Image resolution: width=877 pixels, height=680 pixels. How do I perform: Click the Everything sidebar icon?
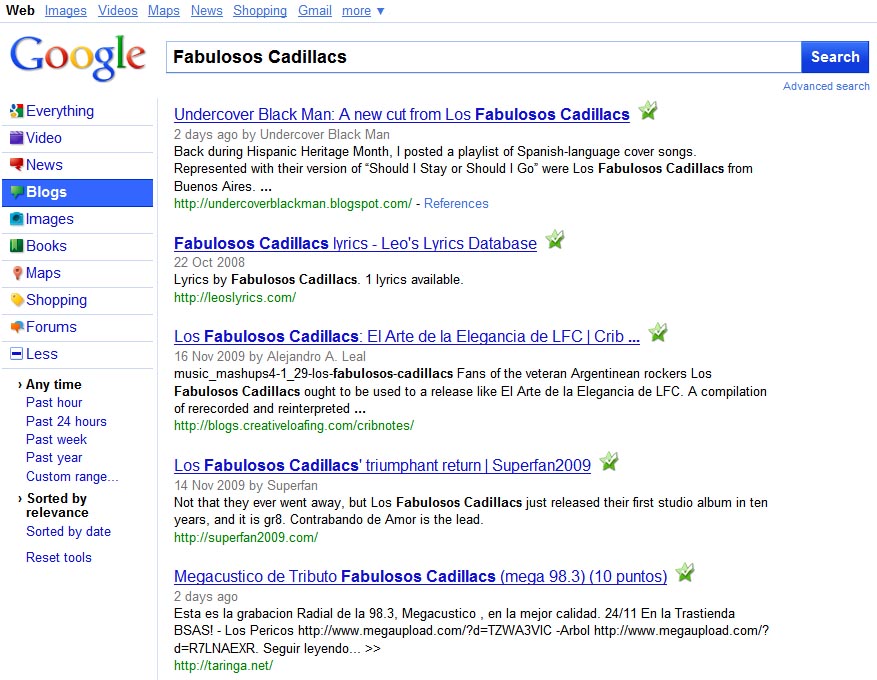[16, 111]
